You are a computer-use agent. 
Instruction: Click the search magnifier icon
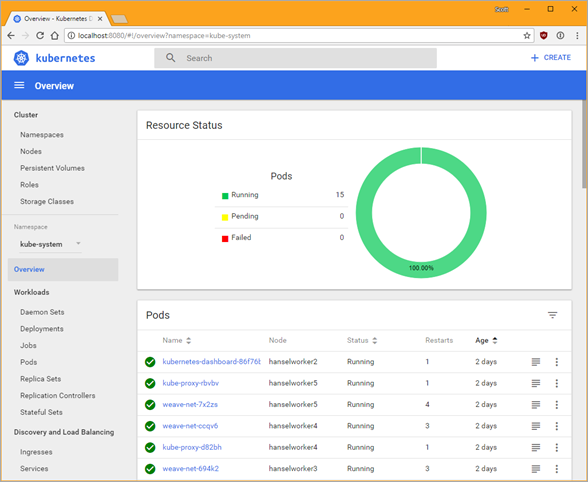tap(171, 58)
